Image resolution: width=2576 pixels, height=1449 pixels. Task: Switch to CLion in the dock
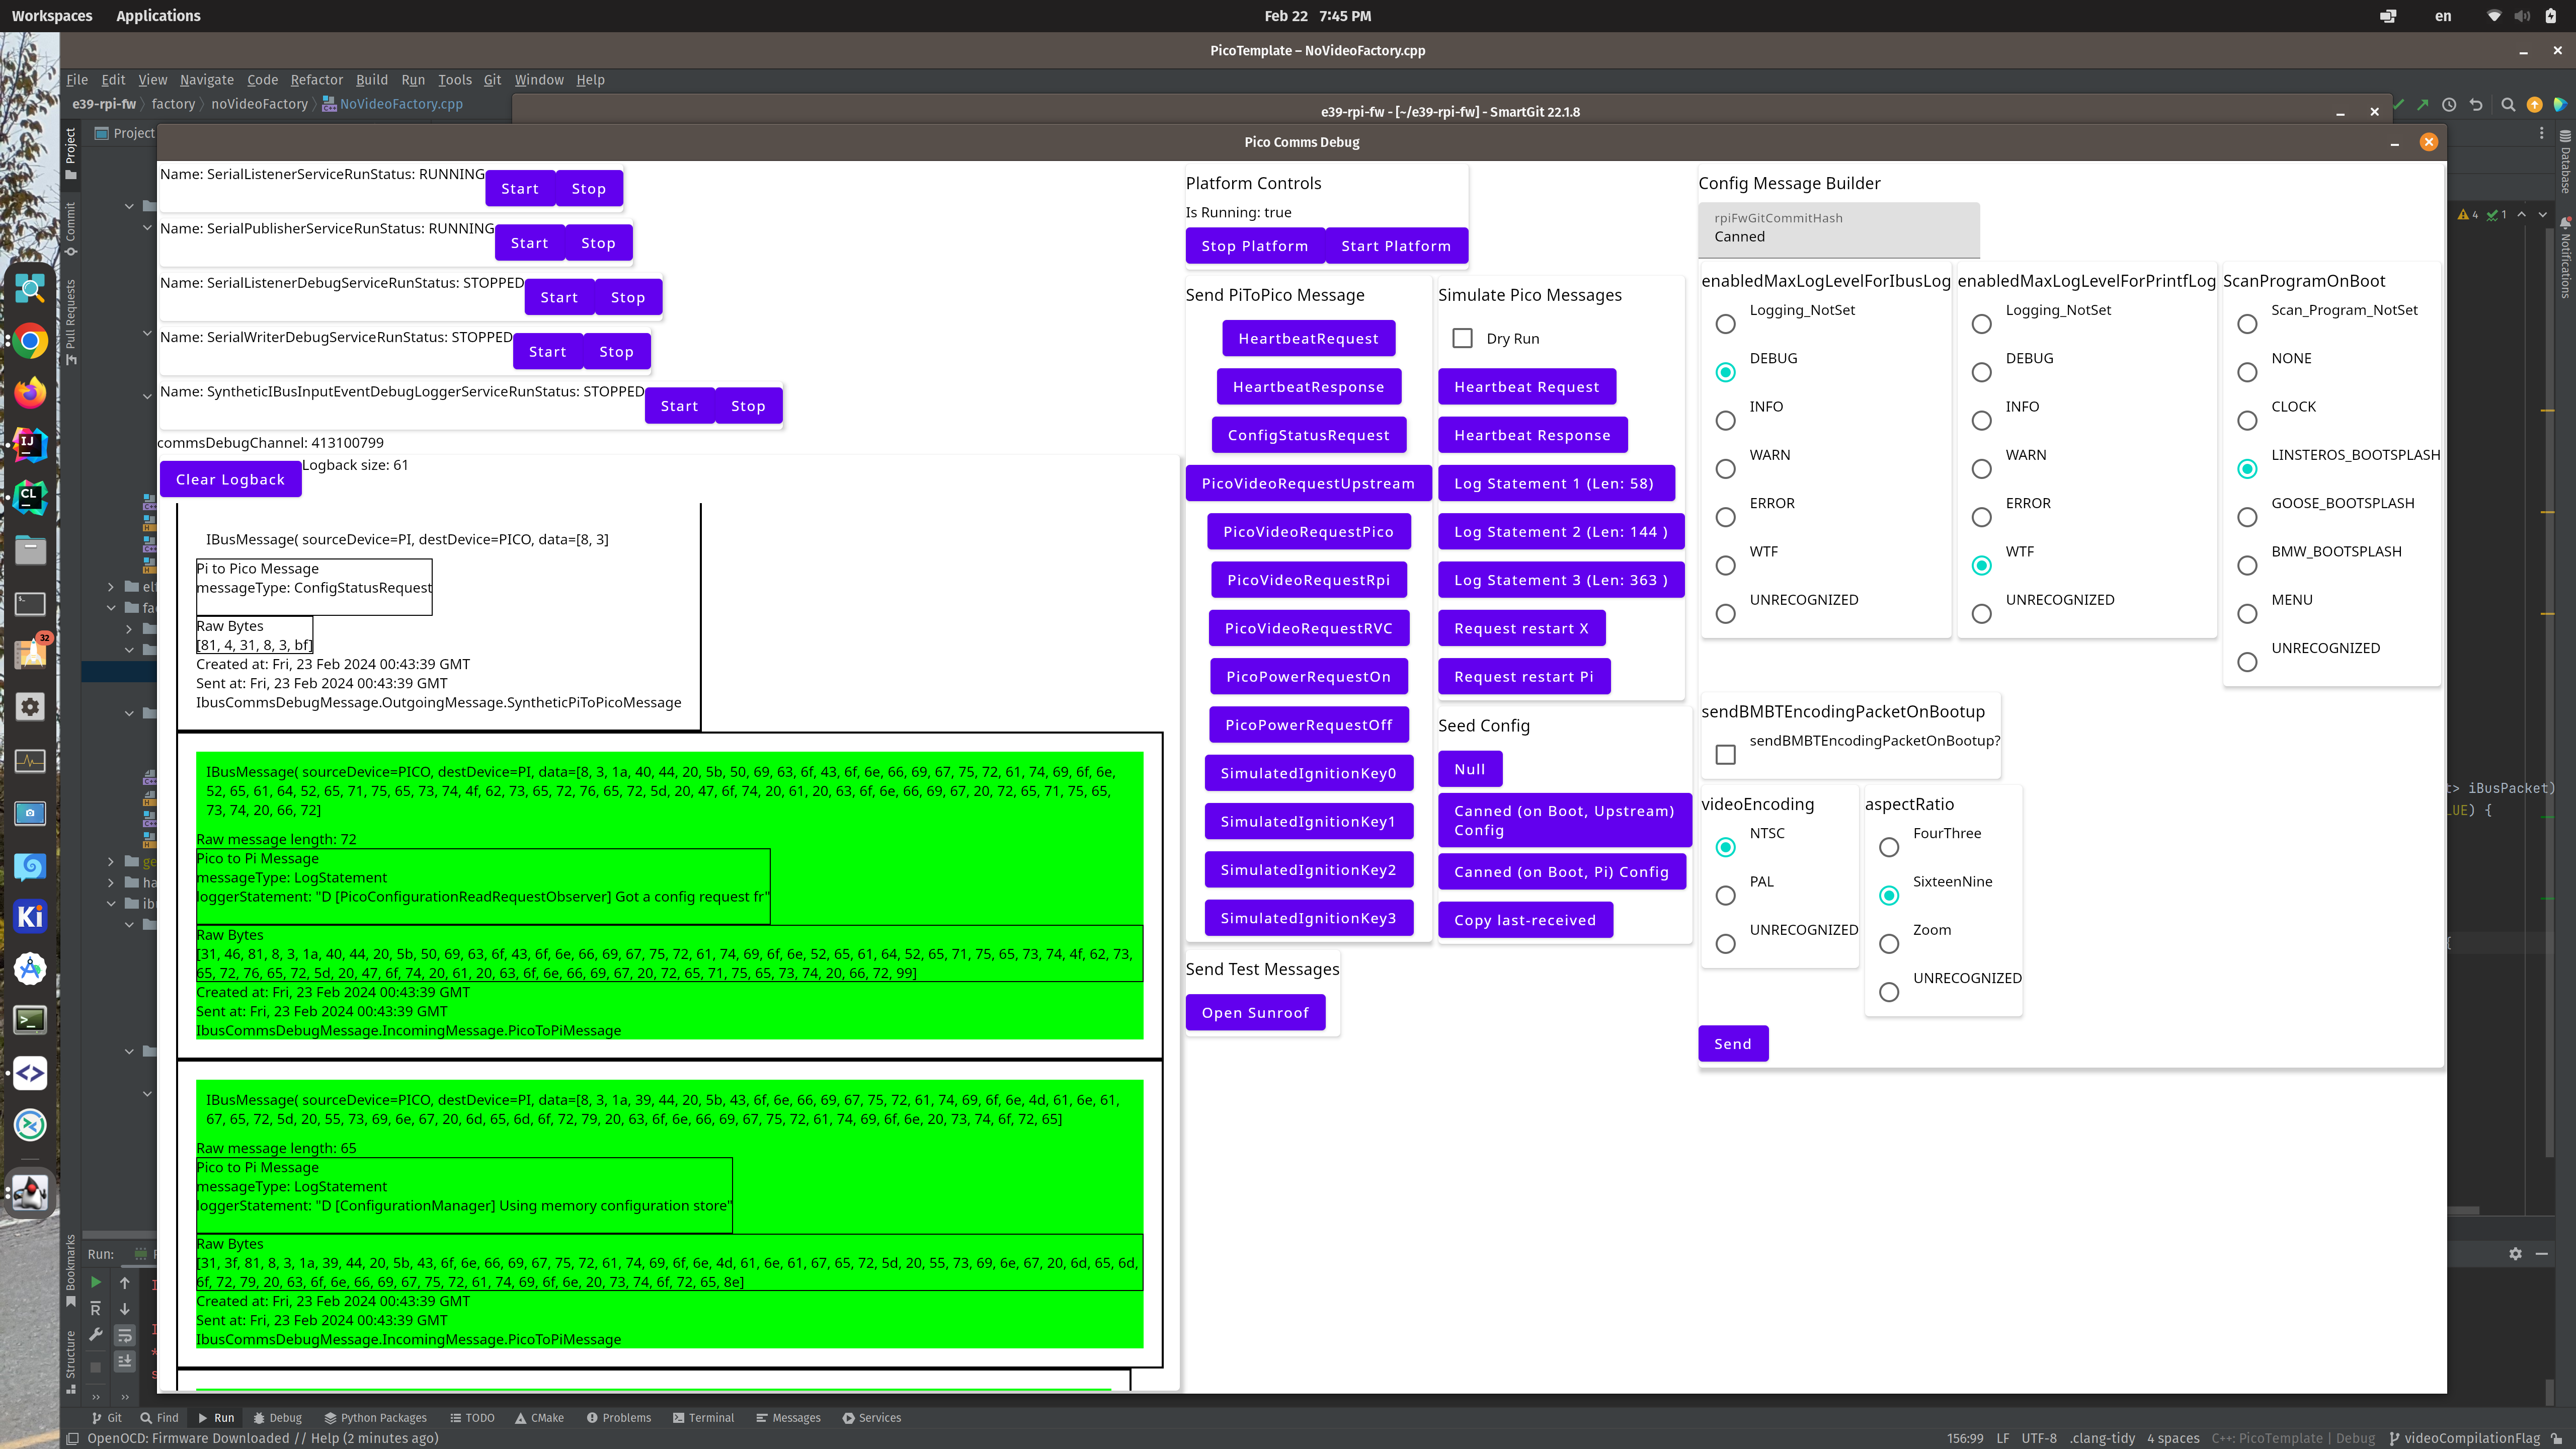click(x=30, y=497)
